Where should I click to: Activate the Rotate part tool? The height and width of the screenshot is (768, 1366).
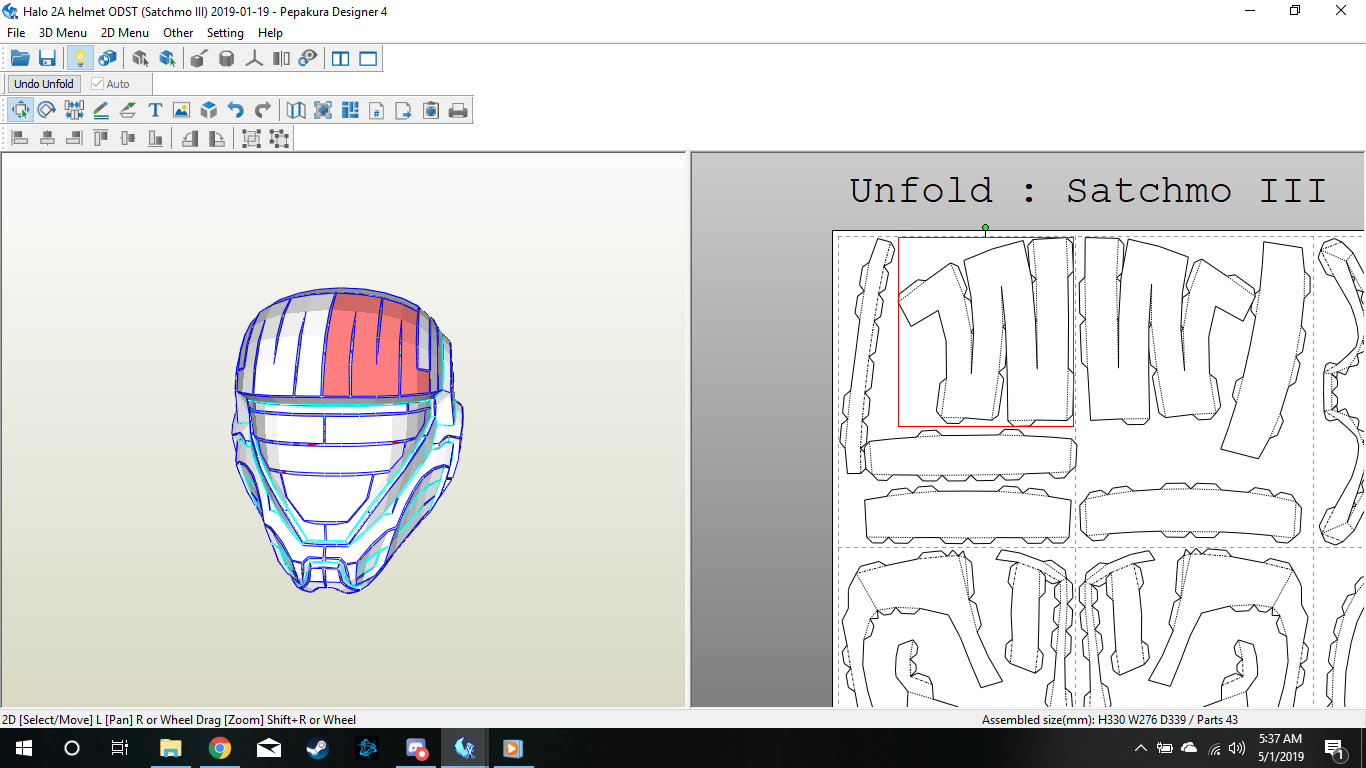click(47, 110)
